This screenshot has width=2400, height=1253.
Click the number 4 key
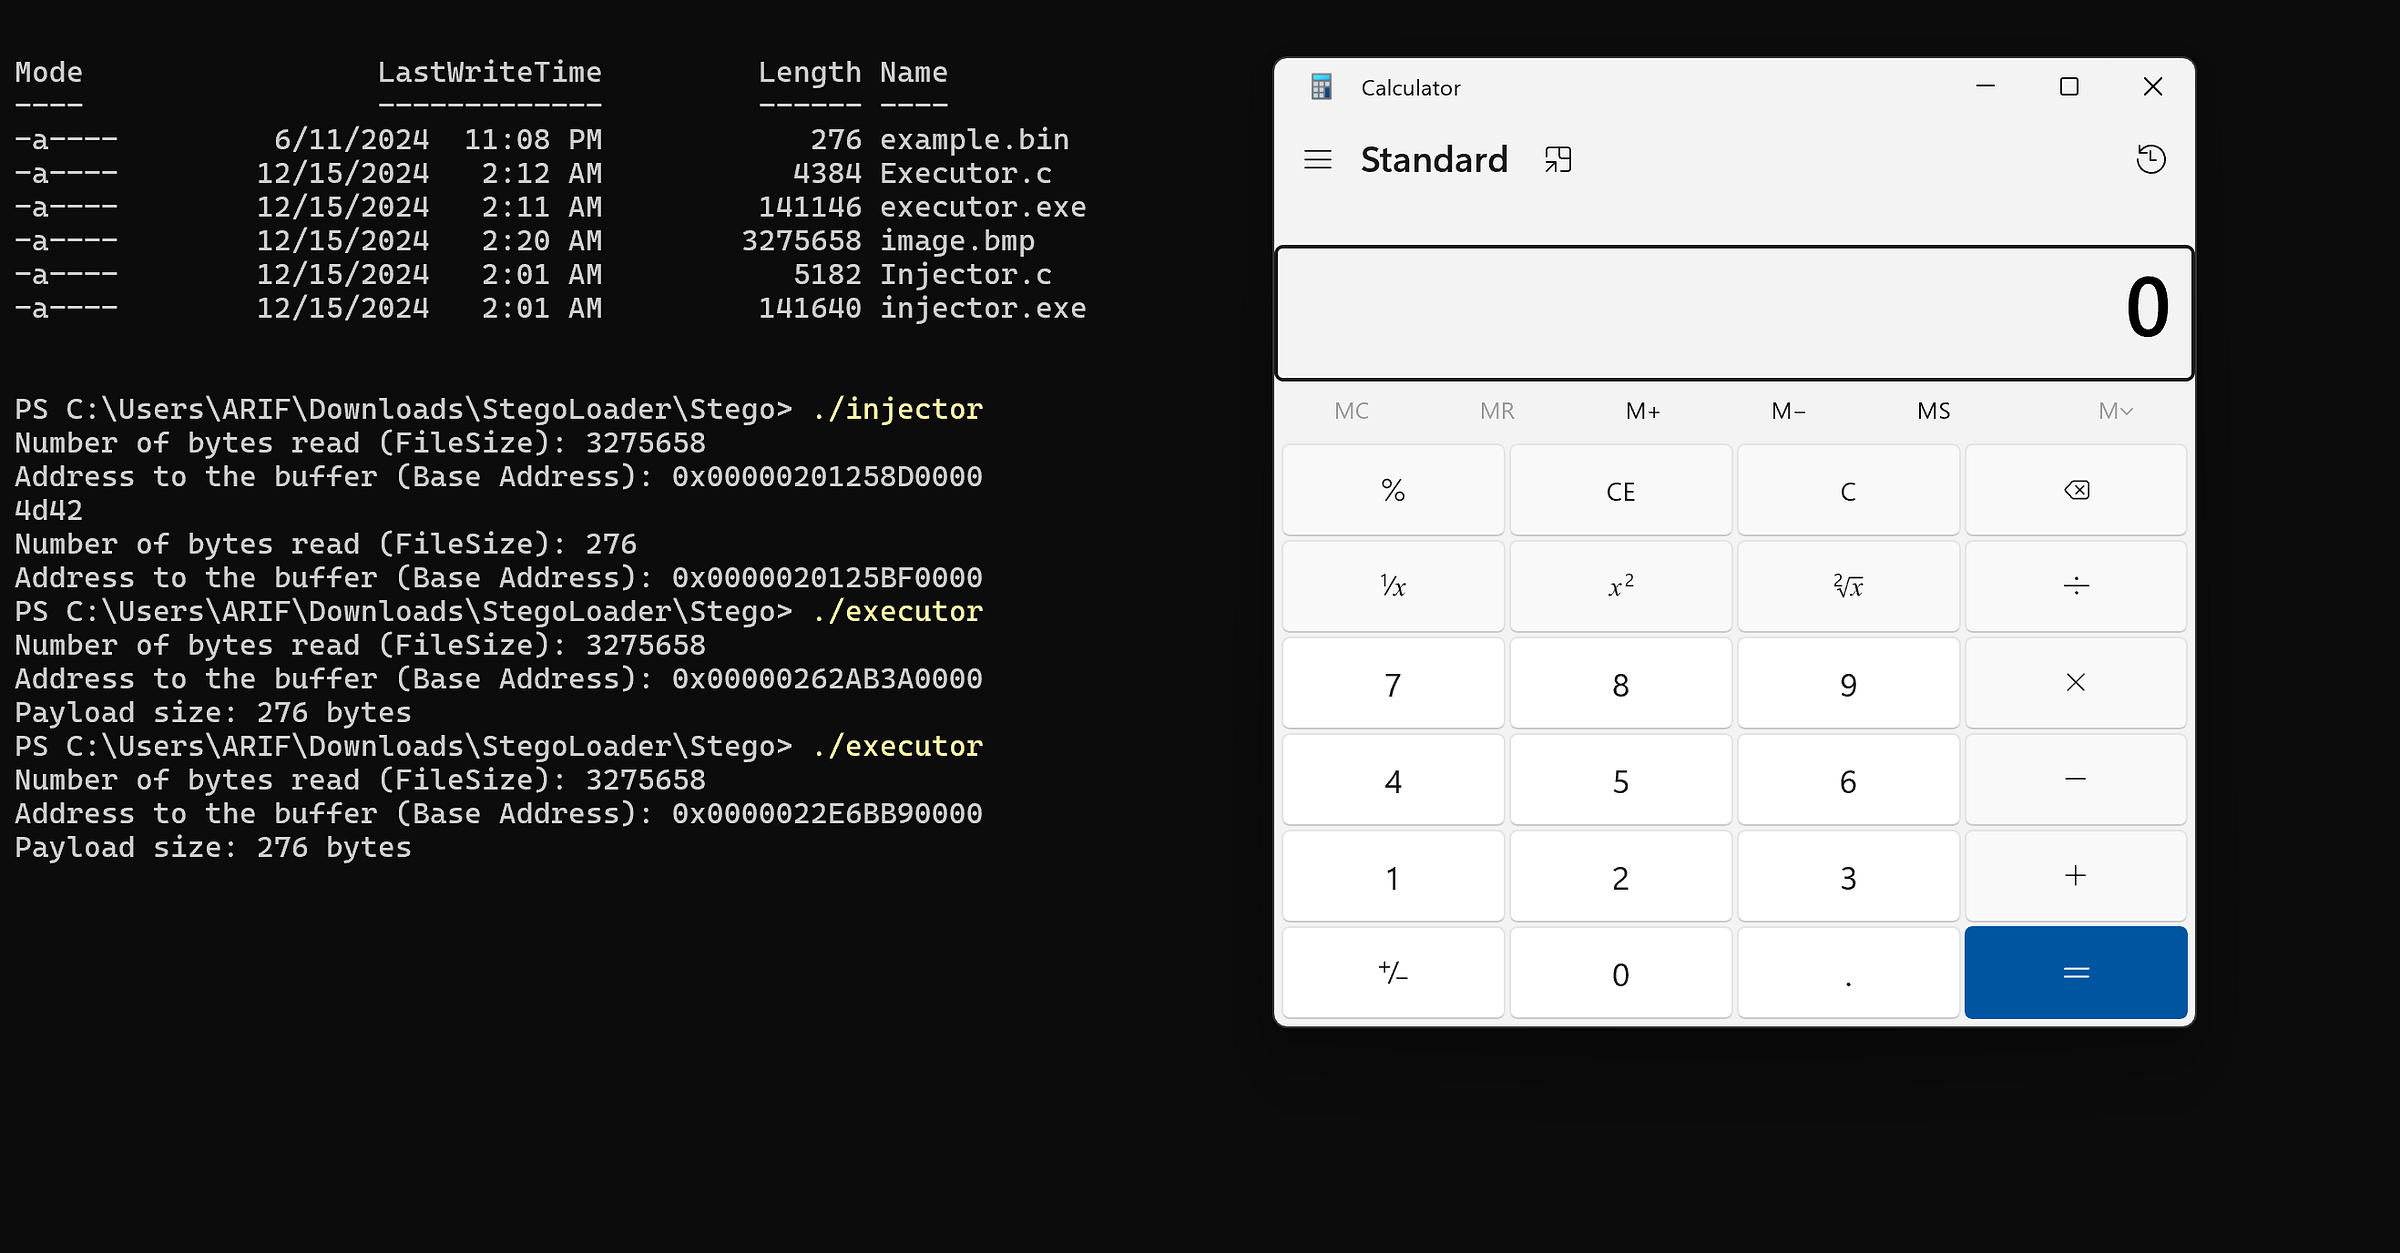click(1393, 780)
